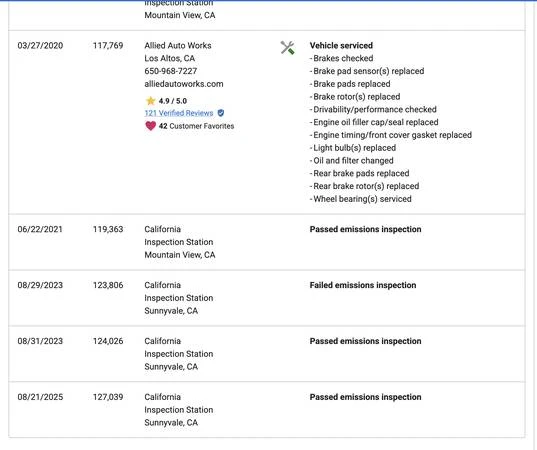
Task: Click the 08/21/2025 record date
Action: click(40, 397)
